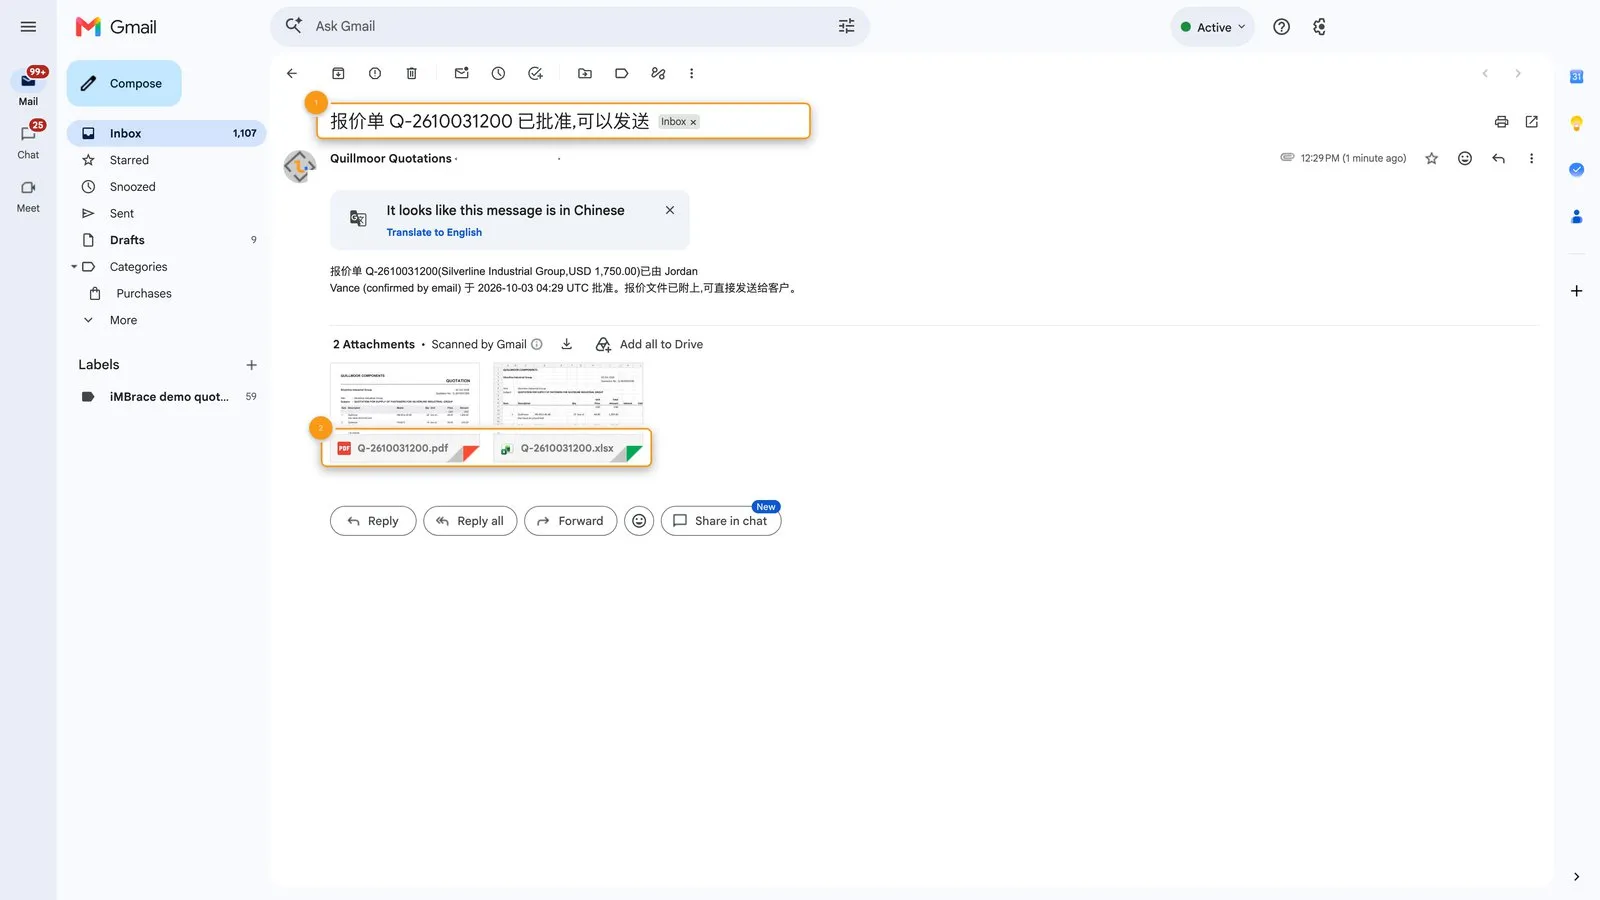
Task: Click the Forward button
Action: [570, 521]
